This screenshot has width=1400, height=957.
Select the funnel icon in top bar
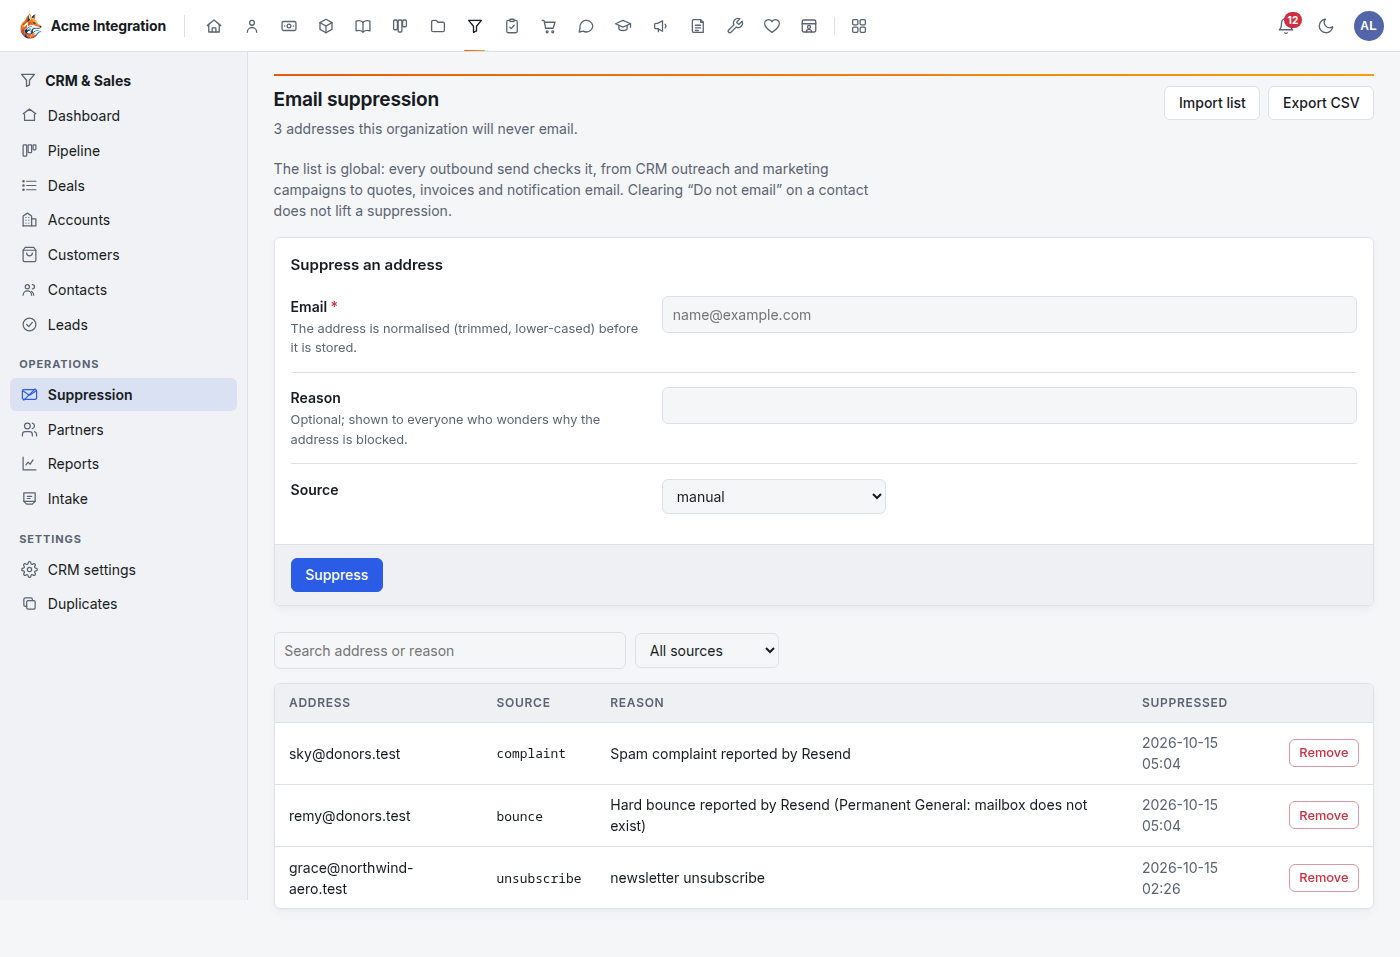475,26
